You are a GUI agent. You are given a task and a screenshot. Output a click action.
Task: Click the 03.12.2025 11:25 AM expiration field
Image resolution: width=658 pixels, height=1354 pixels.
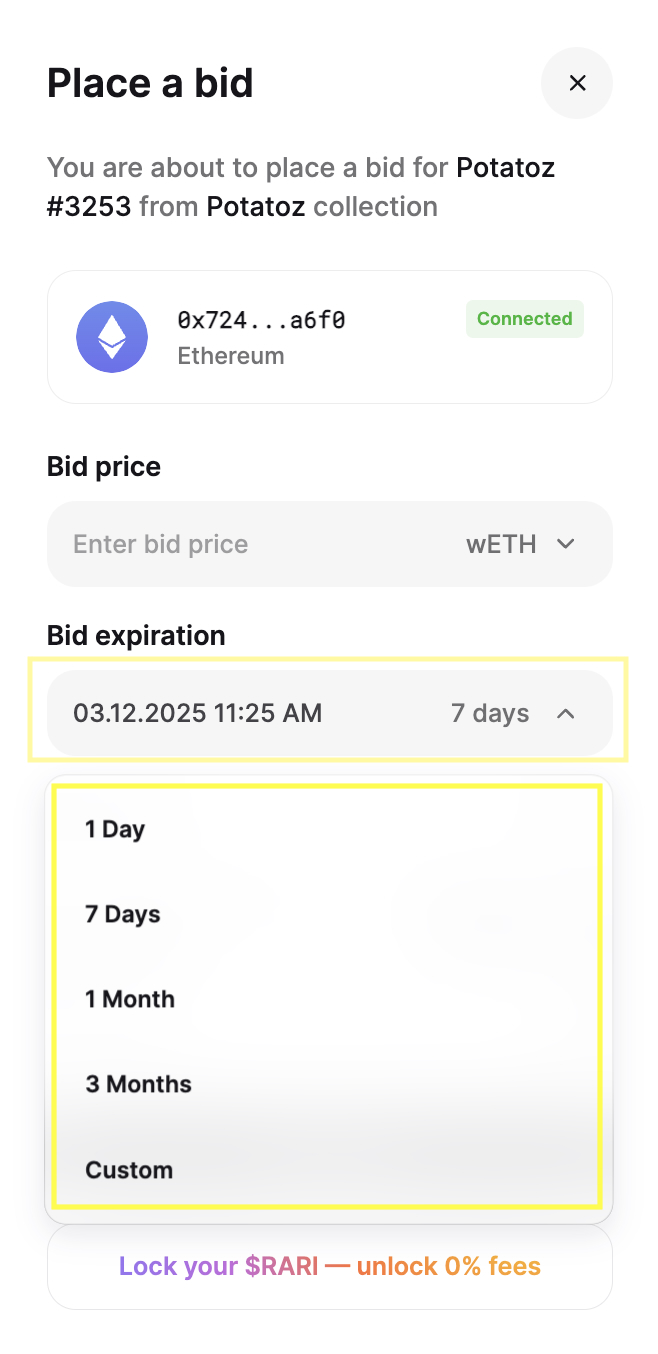pos(198,713)
